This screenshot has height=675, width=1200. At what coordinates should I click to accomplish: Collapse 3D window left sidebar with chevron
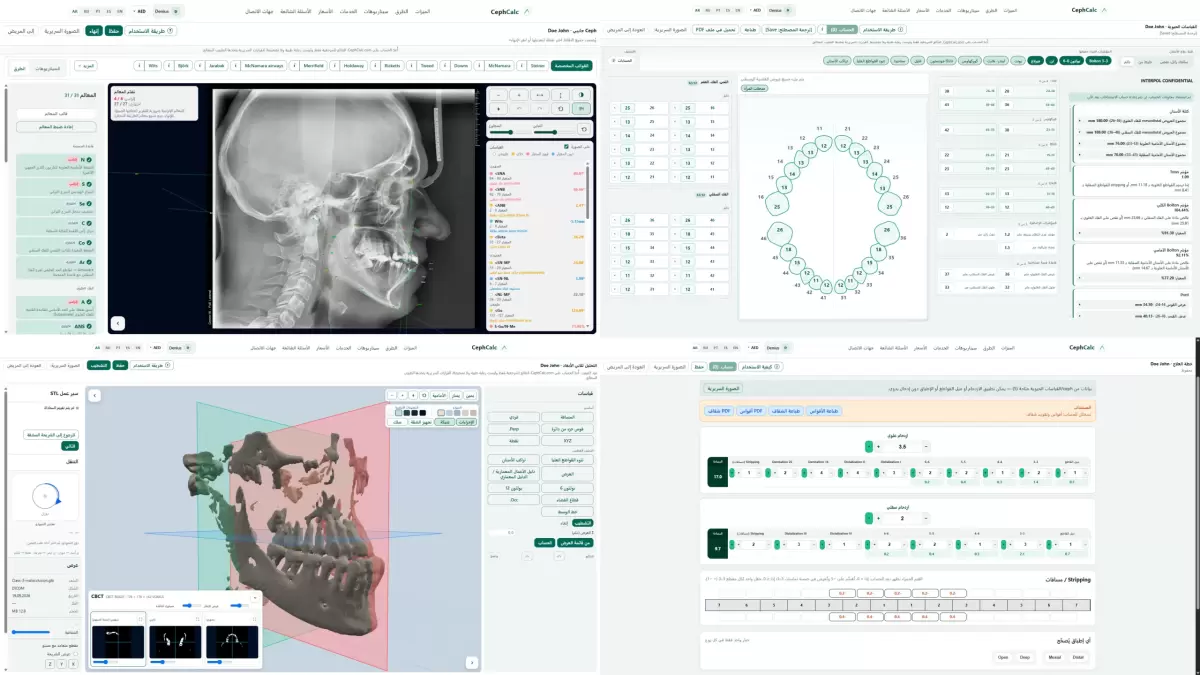pyautogui.click(x=95, y=395)
